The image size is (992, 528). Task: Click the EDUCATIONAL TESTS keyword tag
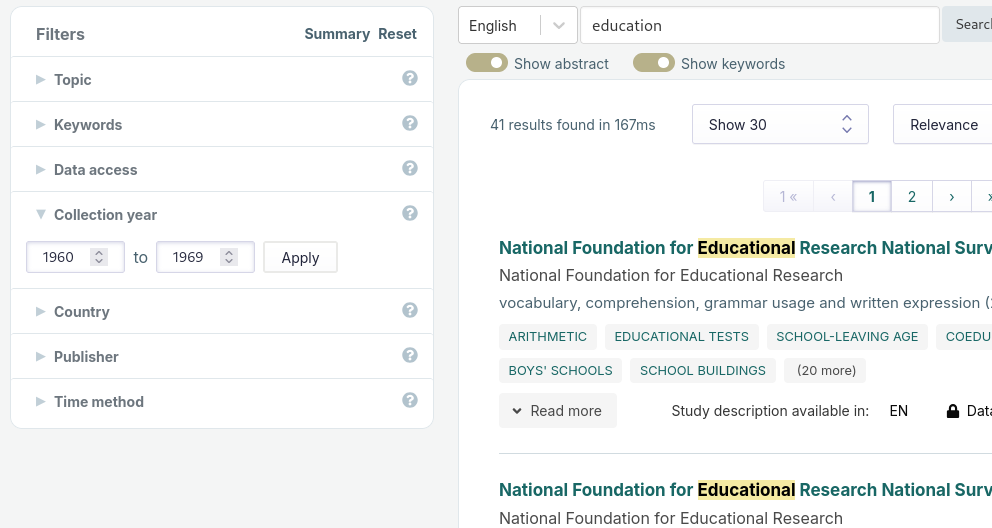tap(681, 337)
